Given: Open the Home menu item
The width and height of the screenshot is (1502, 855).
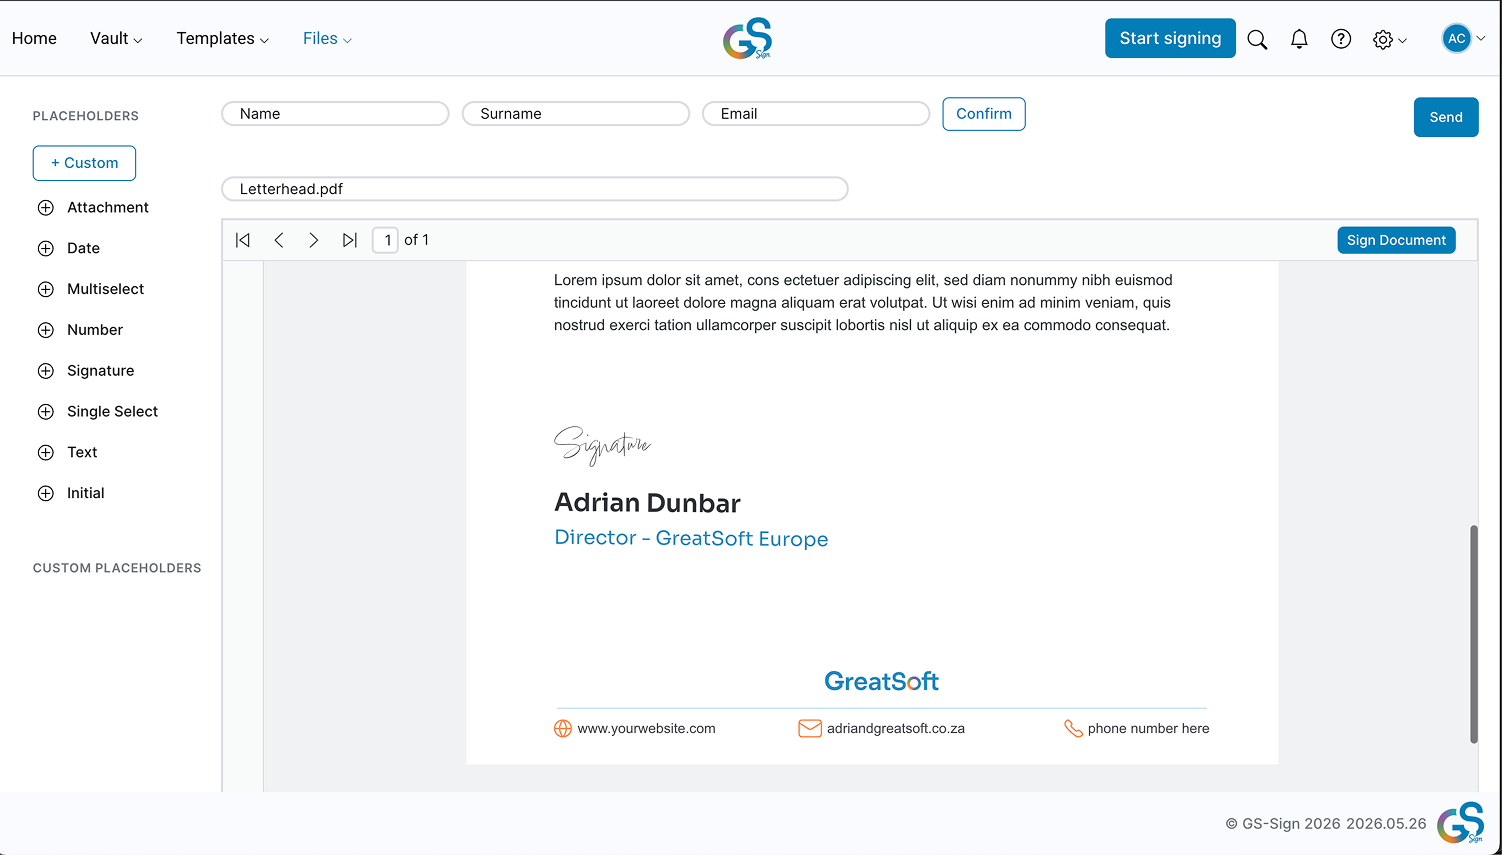Looking at the screenshot, I should (34, 38).
